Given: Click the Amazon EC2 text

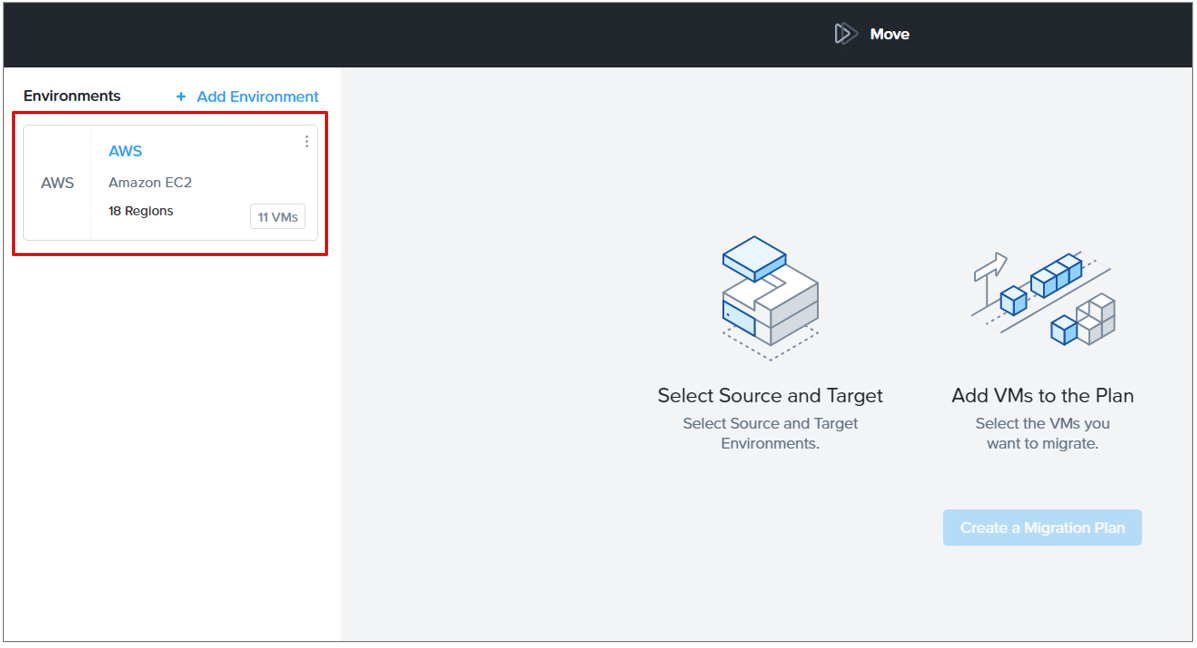Looking at the screenshot, I should click(150, 182).
